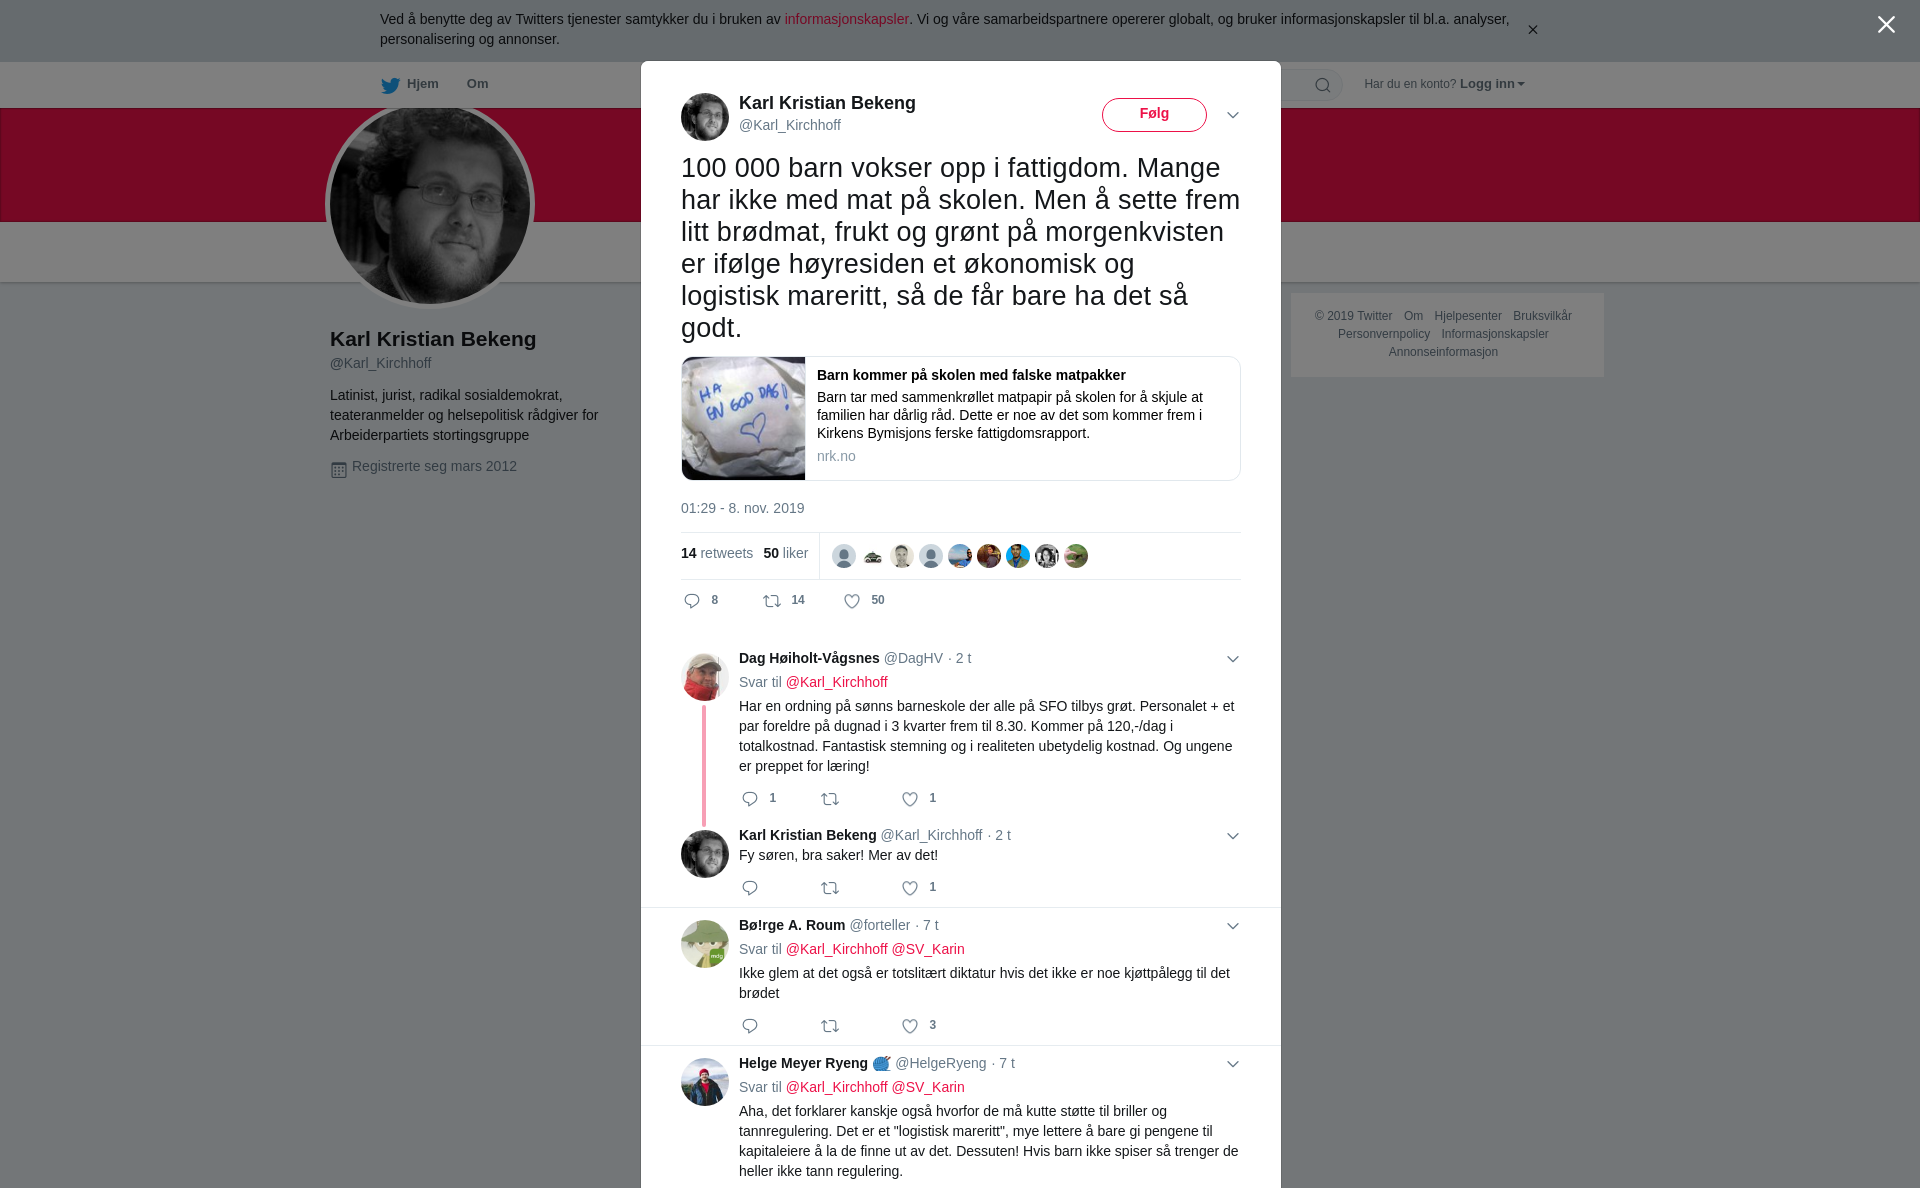Open the chevron menu beside Følg button
The width and height of the screenshot is (1920, 1188).
coord(1233,115)
